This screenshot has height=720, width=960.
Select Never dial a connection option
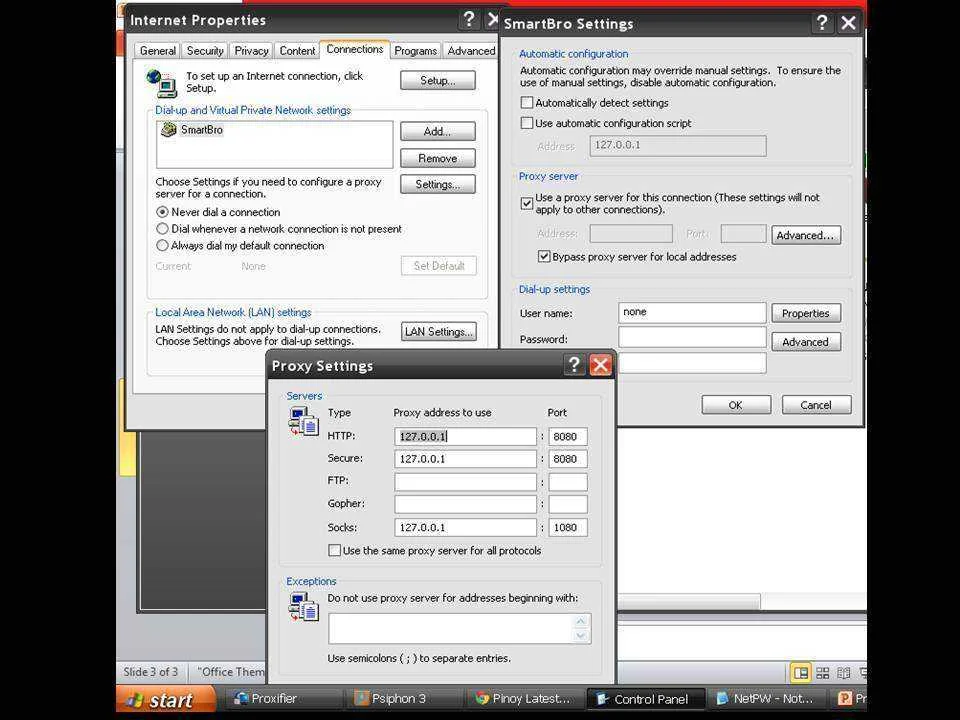(x=162, y=212)
